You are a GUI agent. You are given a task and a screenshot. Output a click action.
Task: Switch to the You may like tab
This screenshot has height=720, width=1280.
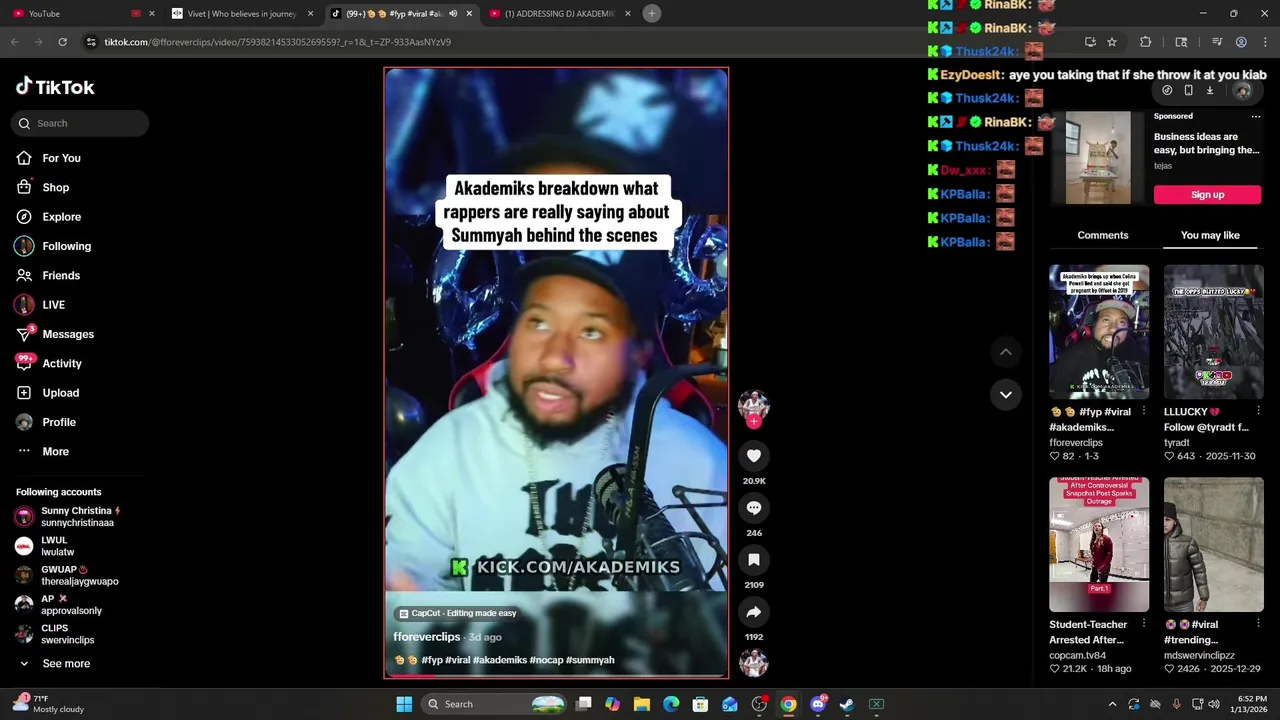tap(1210, 235)
